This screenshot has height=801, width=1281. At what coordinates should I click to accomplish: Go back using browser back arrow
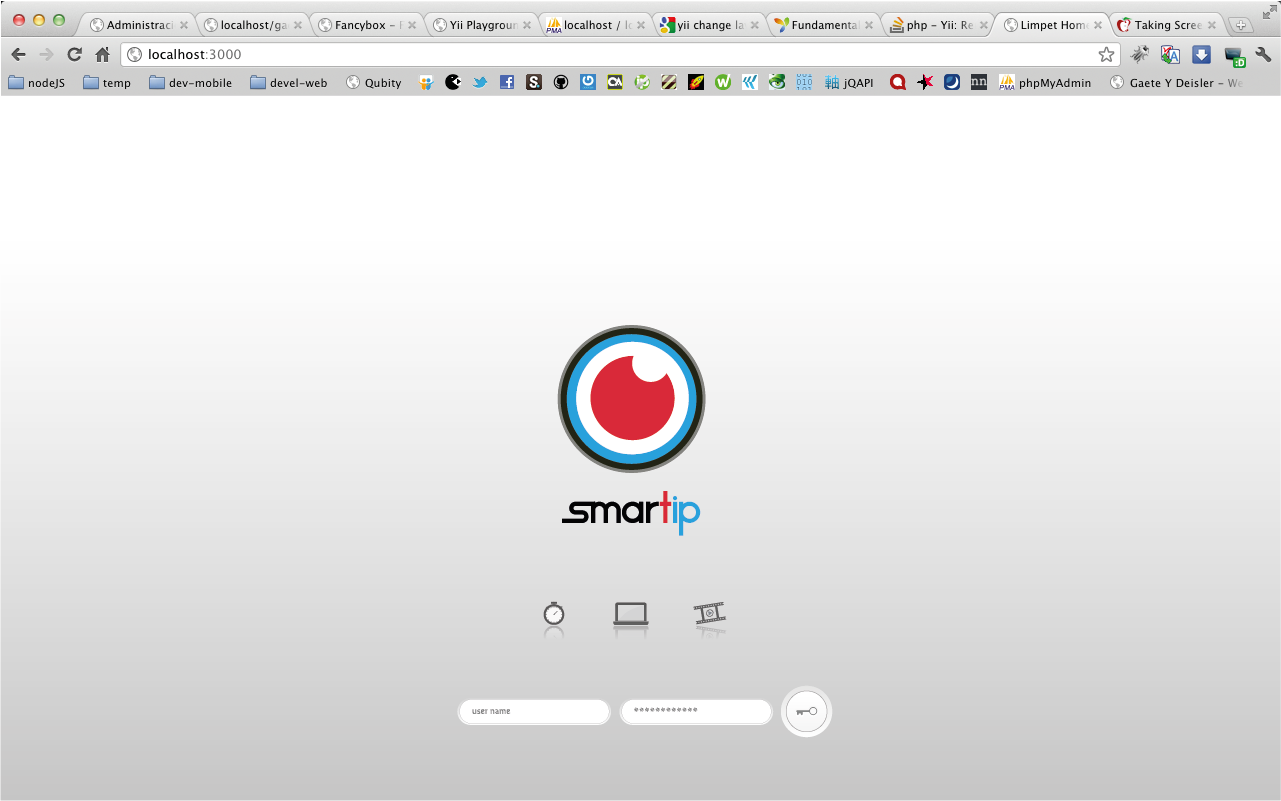(x=18, y=55)
